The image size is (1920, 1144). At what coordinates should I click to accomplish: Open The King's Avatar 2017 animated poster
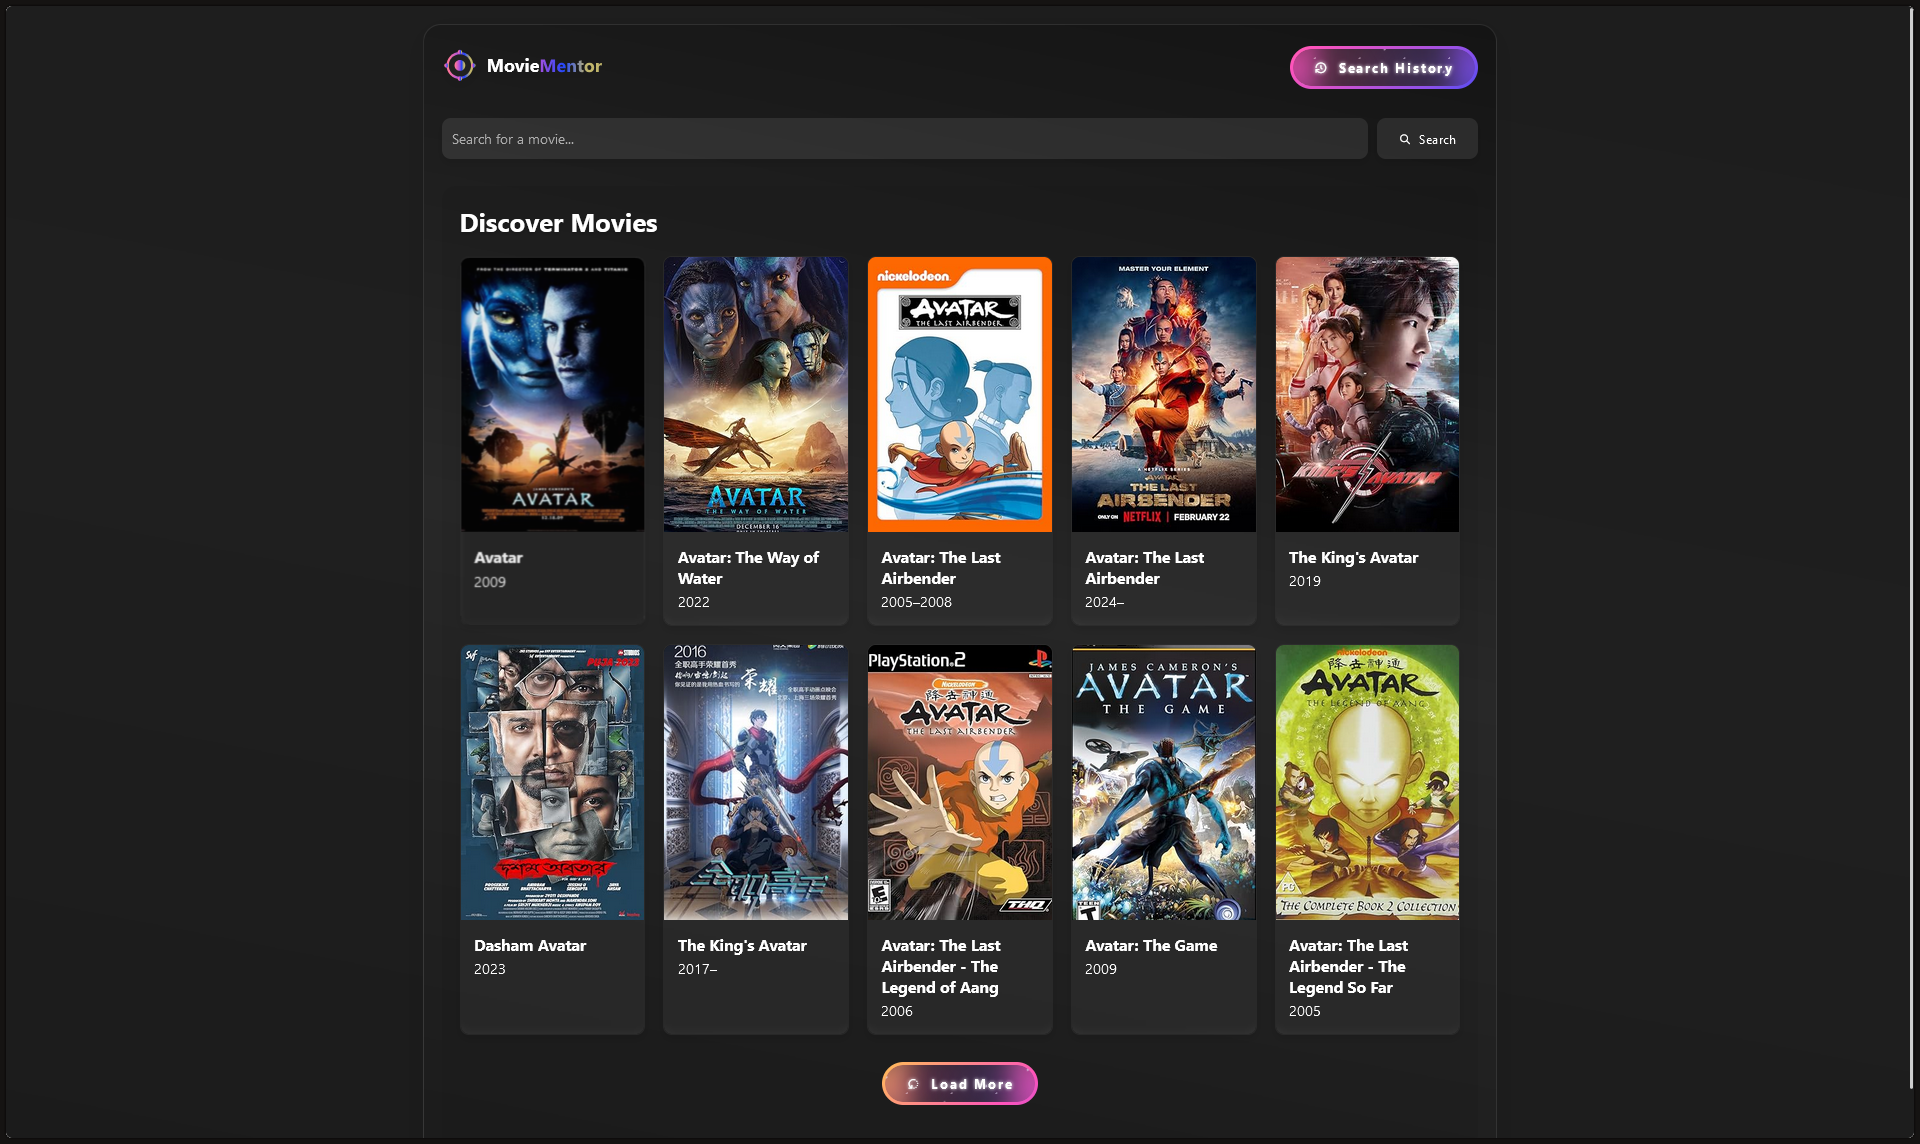756,782
